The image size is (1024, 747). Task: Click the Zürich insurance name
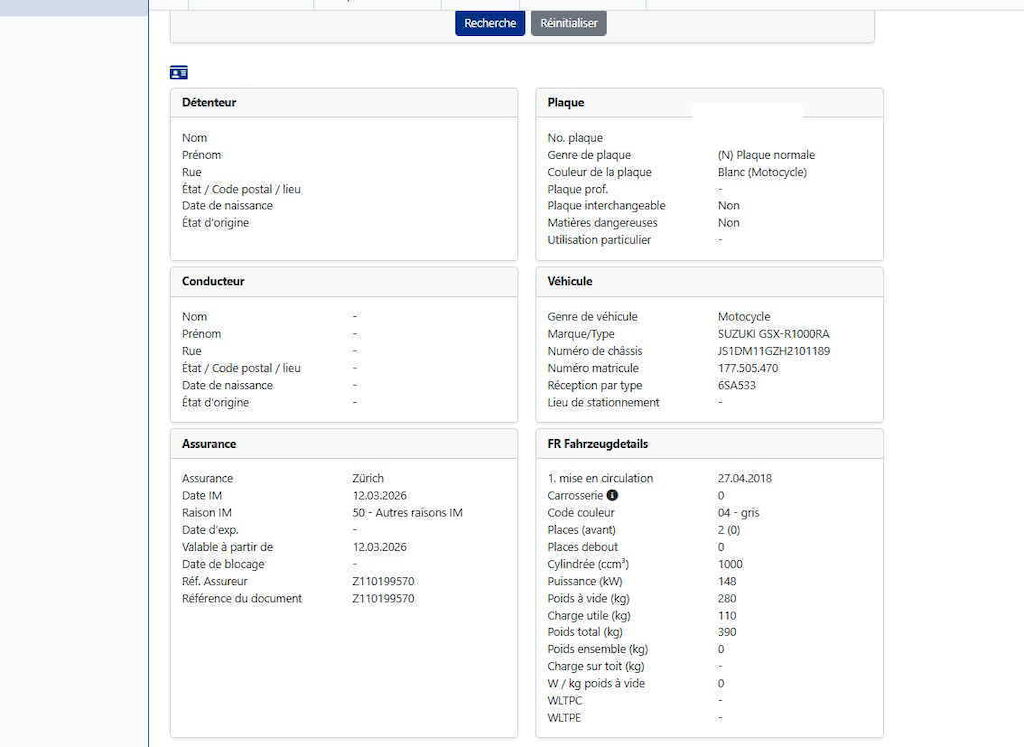tap(368, 478)
